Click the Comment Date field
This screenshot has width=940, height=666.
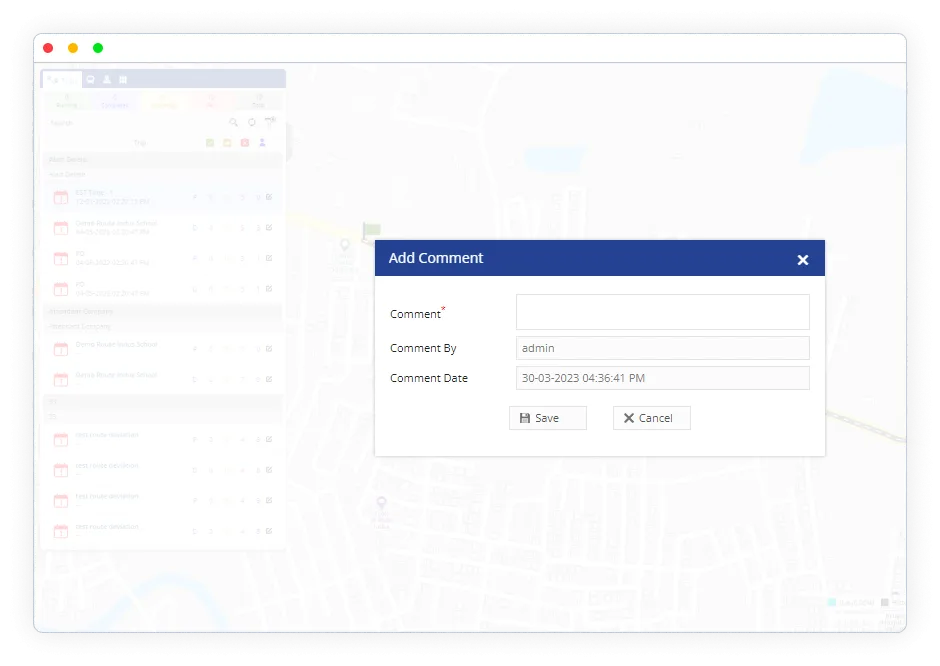tap(662, 378)
